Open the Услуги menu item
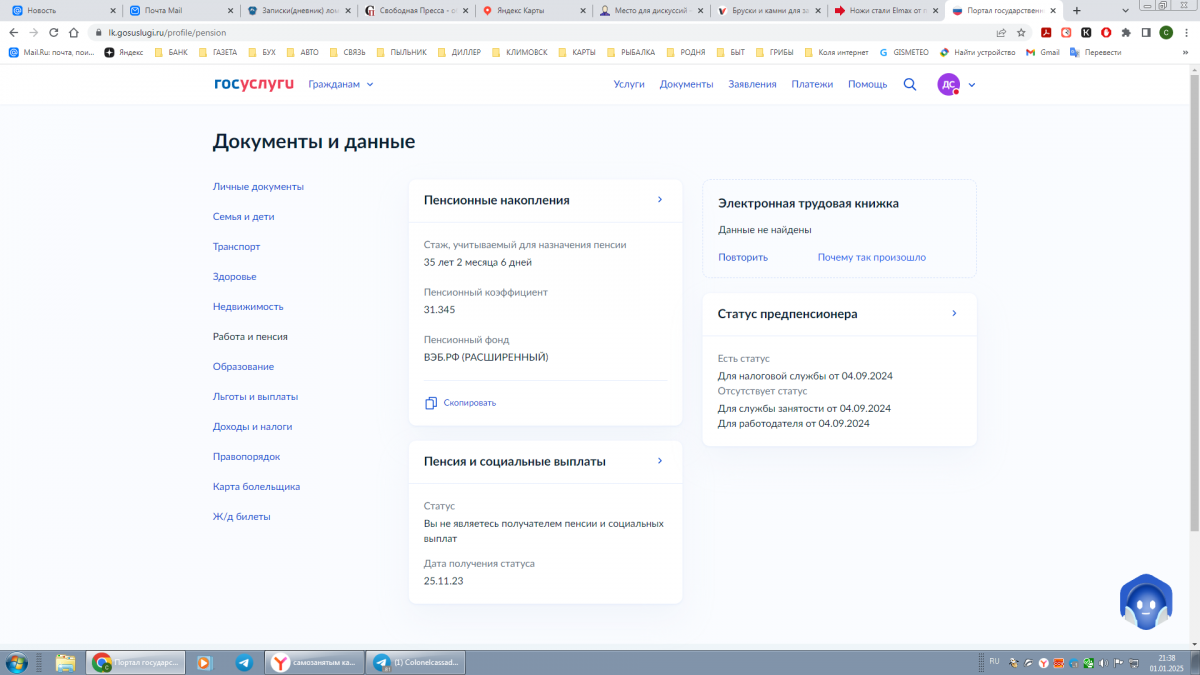 click(x=629, y=85)
